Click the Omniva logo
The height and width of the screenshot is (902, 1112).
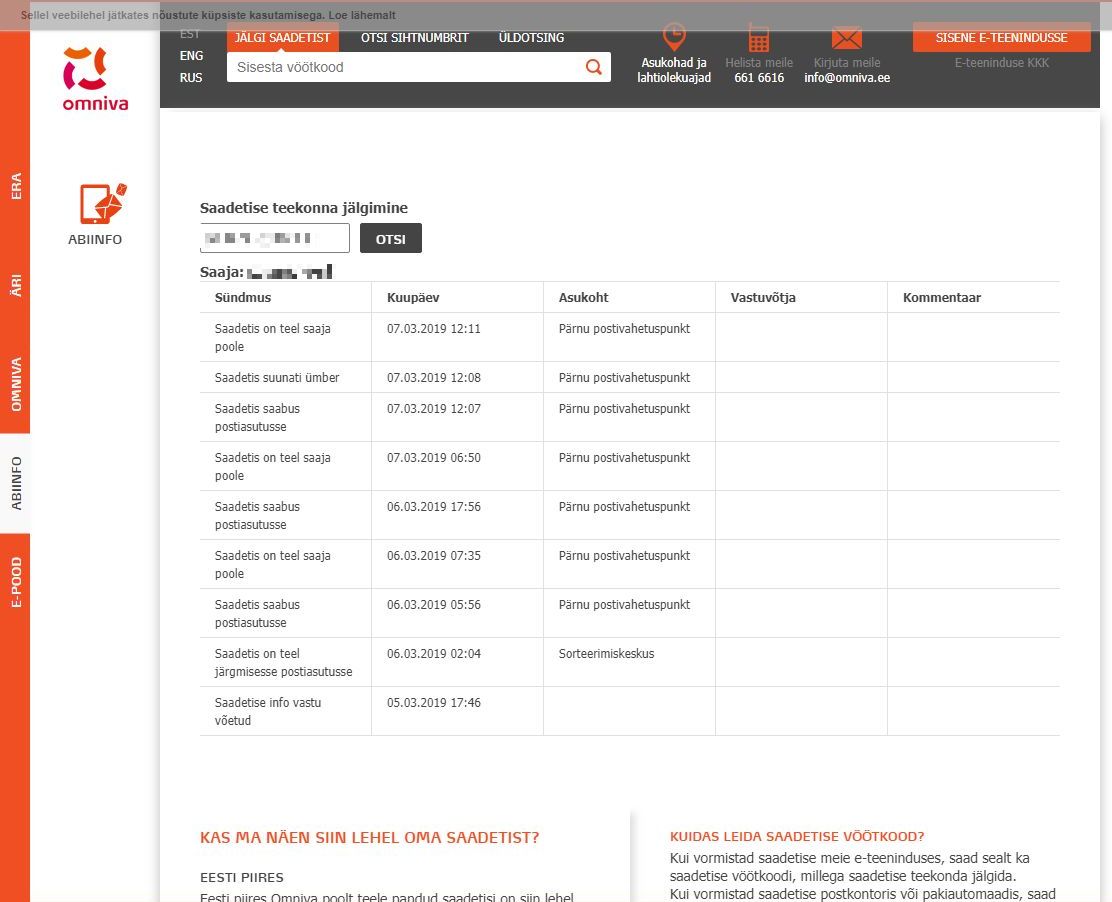pyautogui.click(x=95, y=78)
